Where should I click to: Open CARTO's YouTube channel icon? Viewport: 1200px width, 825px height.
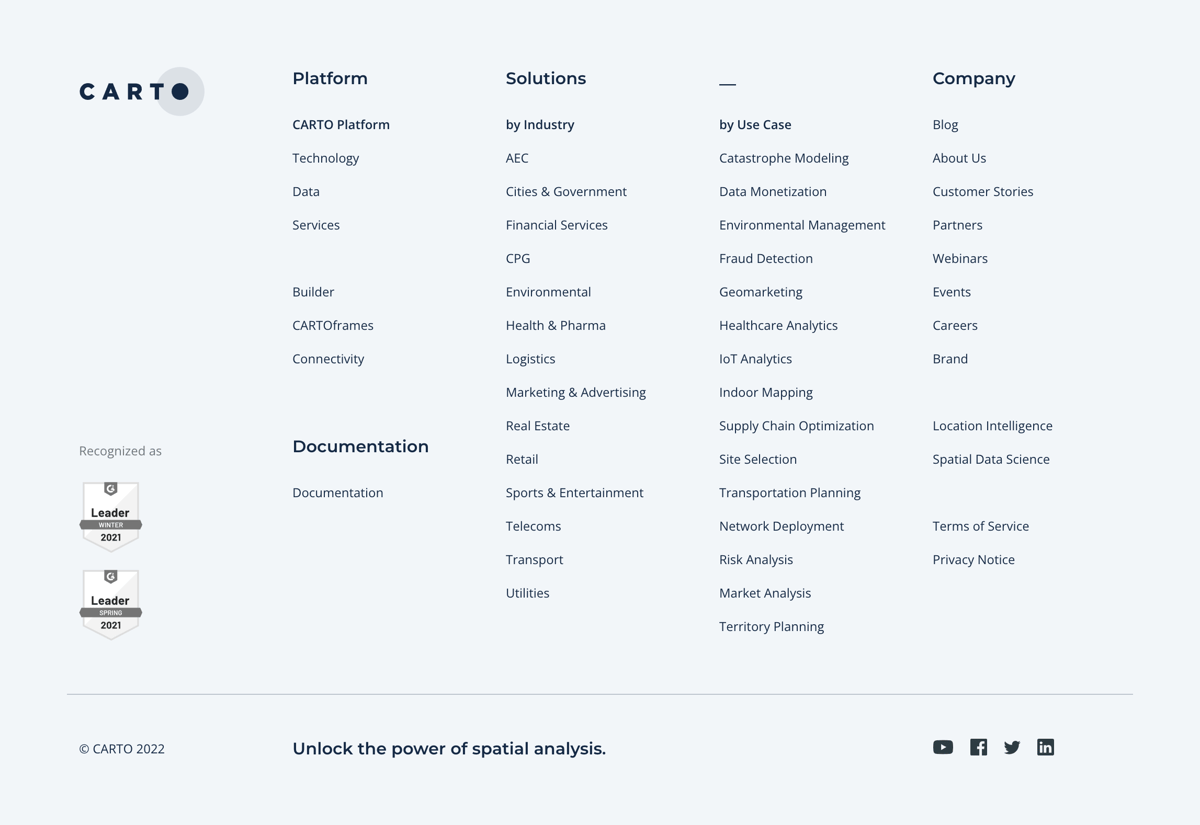pos(942,747)
